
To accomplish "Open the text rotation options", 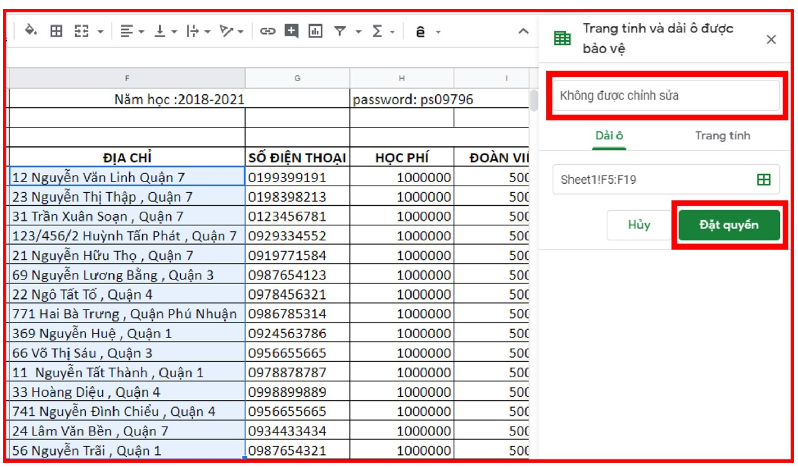I will (231, 32).
